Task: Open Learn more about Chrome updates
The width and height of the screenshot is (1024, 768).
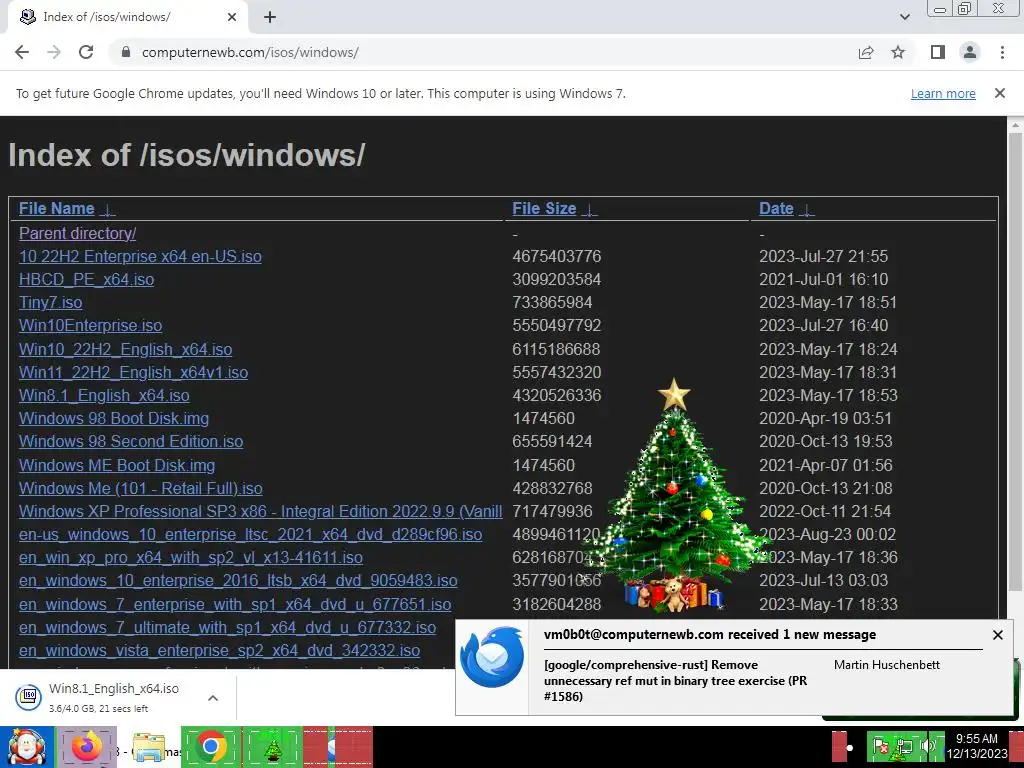Action: point(943,93)
